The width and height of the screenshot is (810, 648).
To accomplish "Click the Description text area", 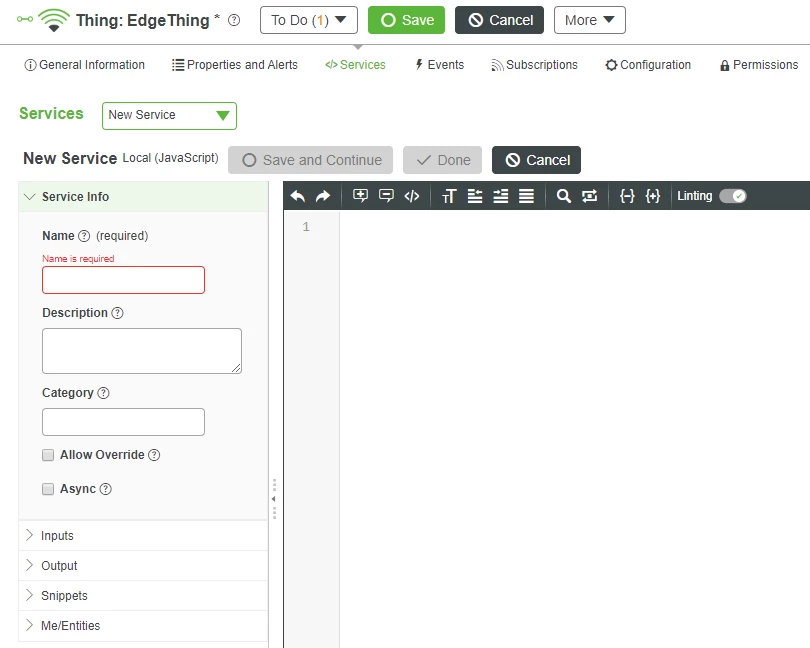I will pos(142,351).
